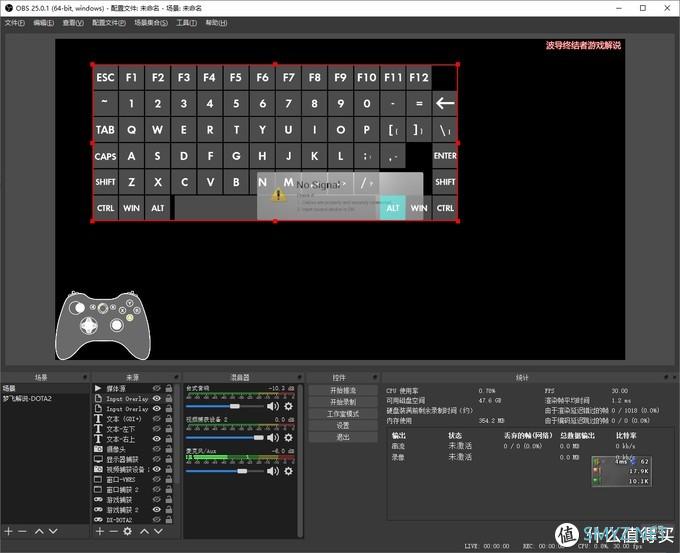
Task: Click the play icon of 媒体源 source
Action: (98, 388)
